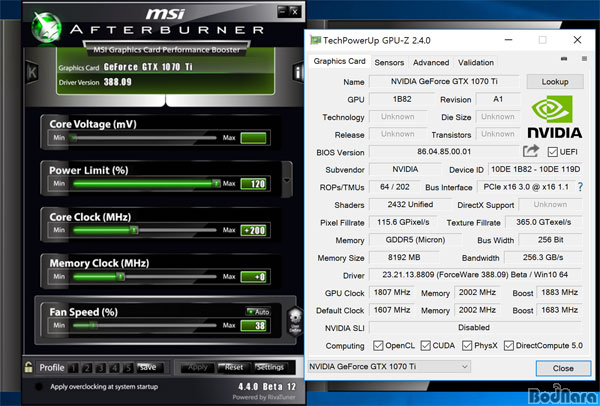Click the Power Limit value 120 box

(253, 184)
